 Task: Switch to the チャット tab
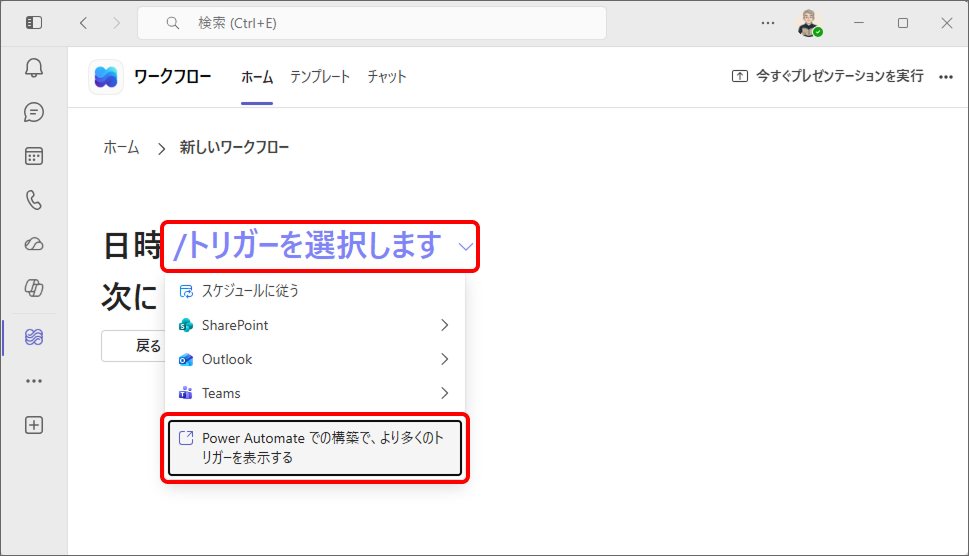(x=387, y=77)
